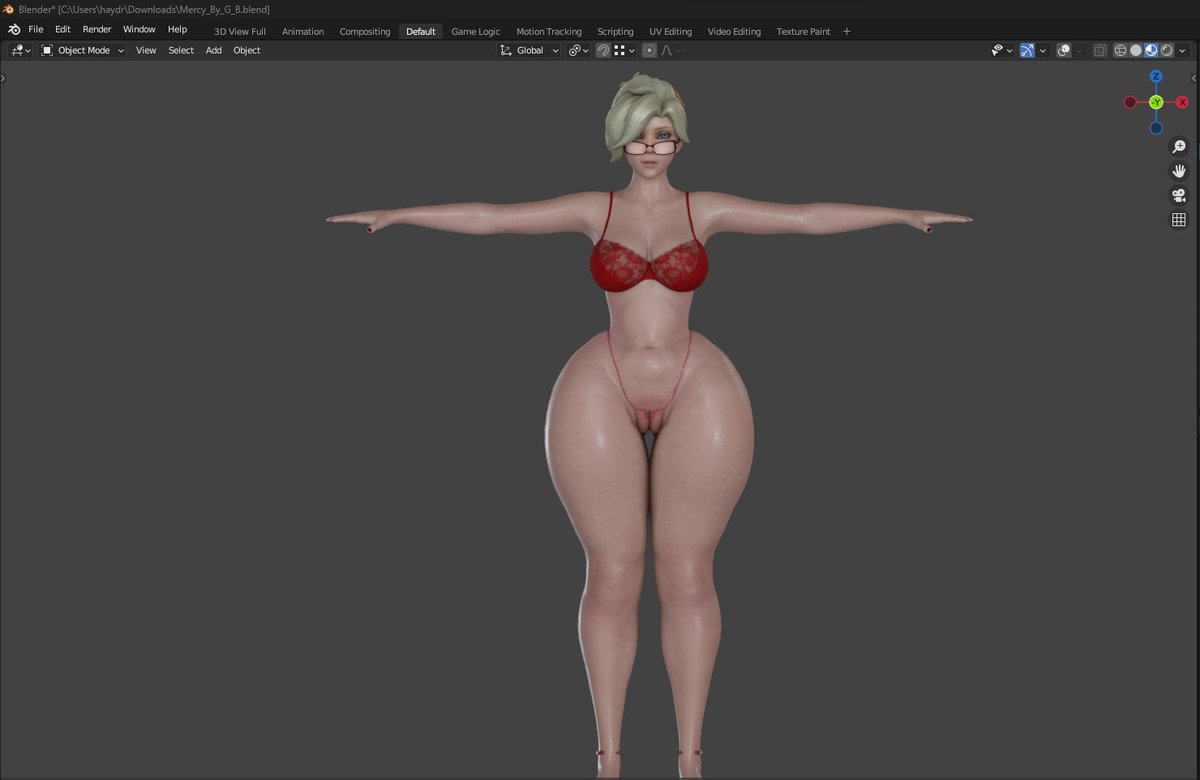This screenshot has height=780, width=1200.
Task: Switch to the Video Editing workspace tab
Action: [x=734, y=31]
